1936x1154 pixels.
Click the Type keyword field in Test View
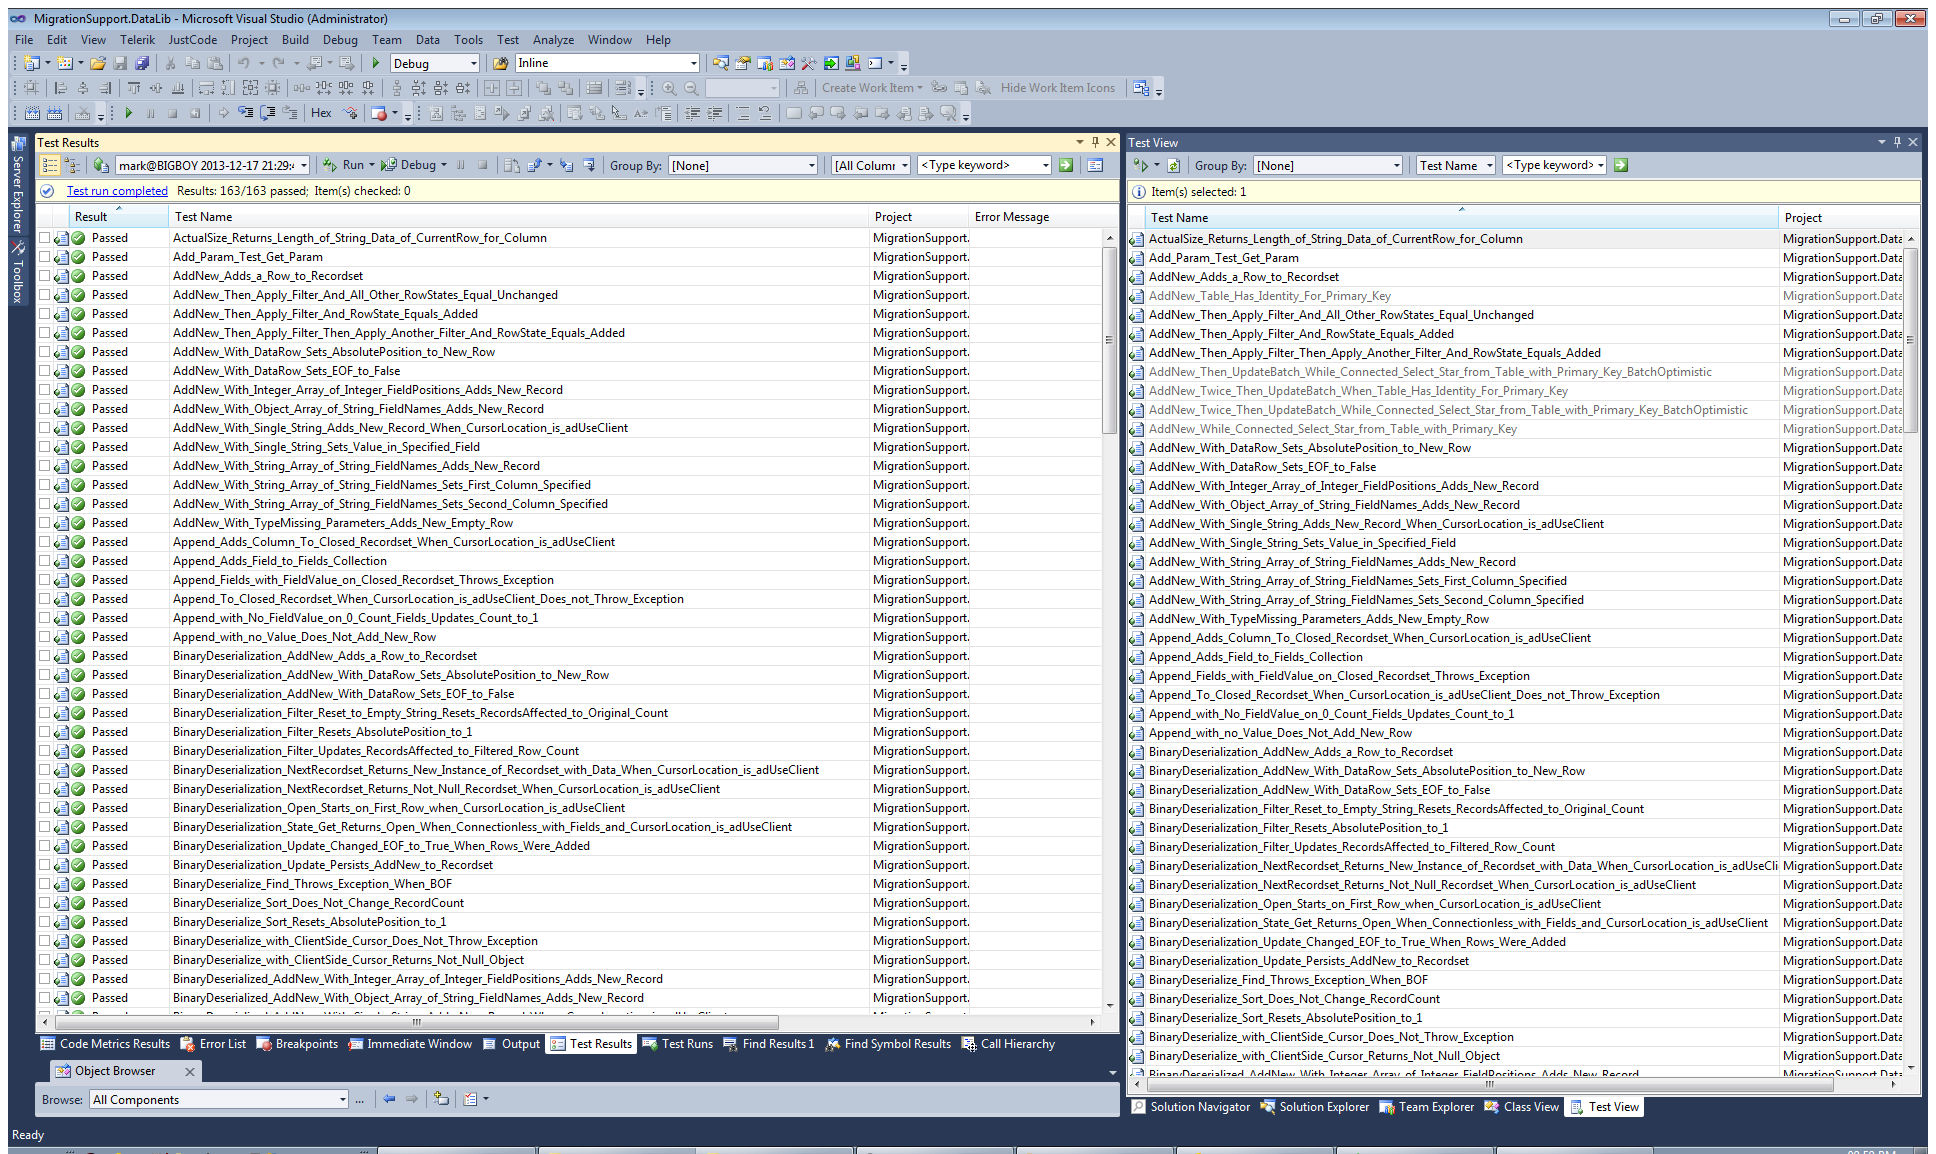point(1549,165)
